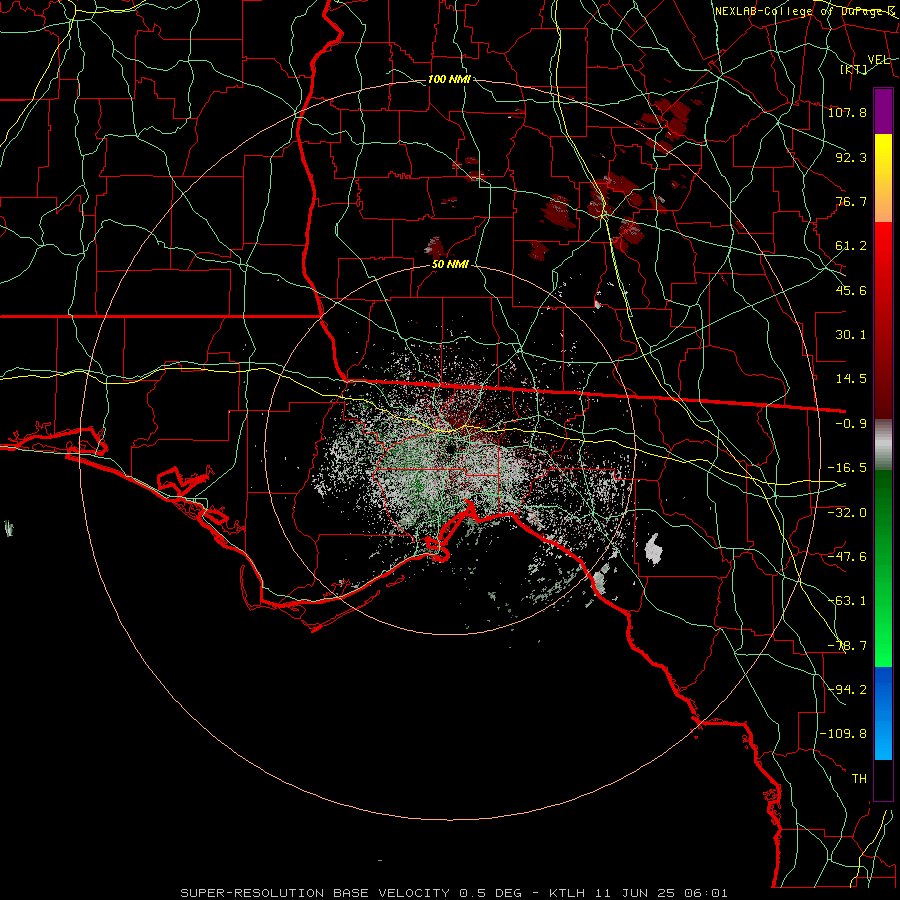900x900 pixels.
Task: Click the 30.1 value on velocity scale
Action: pyautogui.click(x=851, y=335)
